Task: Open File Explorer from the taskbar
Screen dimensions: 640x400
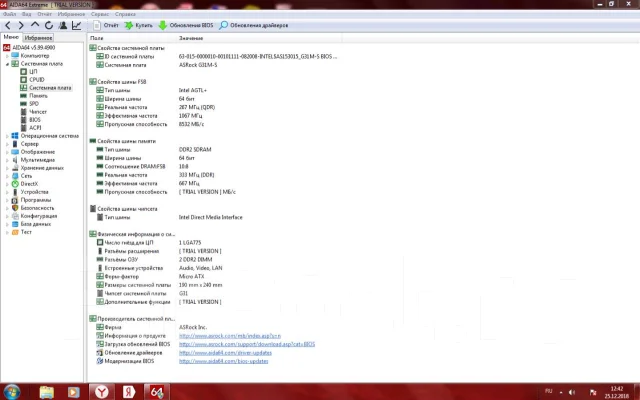Action: click(x=47, y=392)
